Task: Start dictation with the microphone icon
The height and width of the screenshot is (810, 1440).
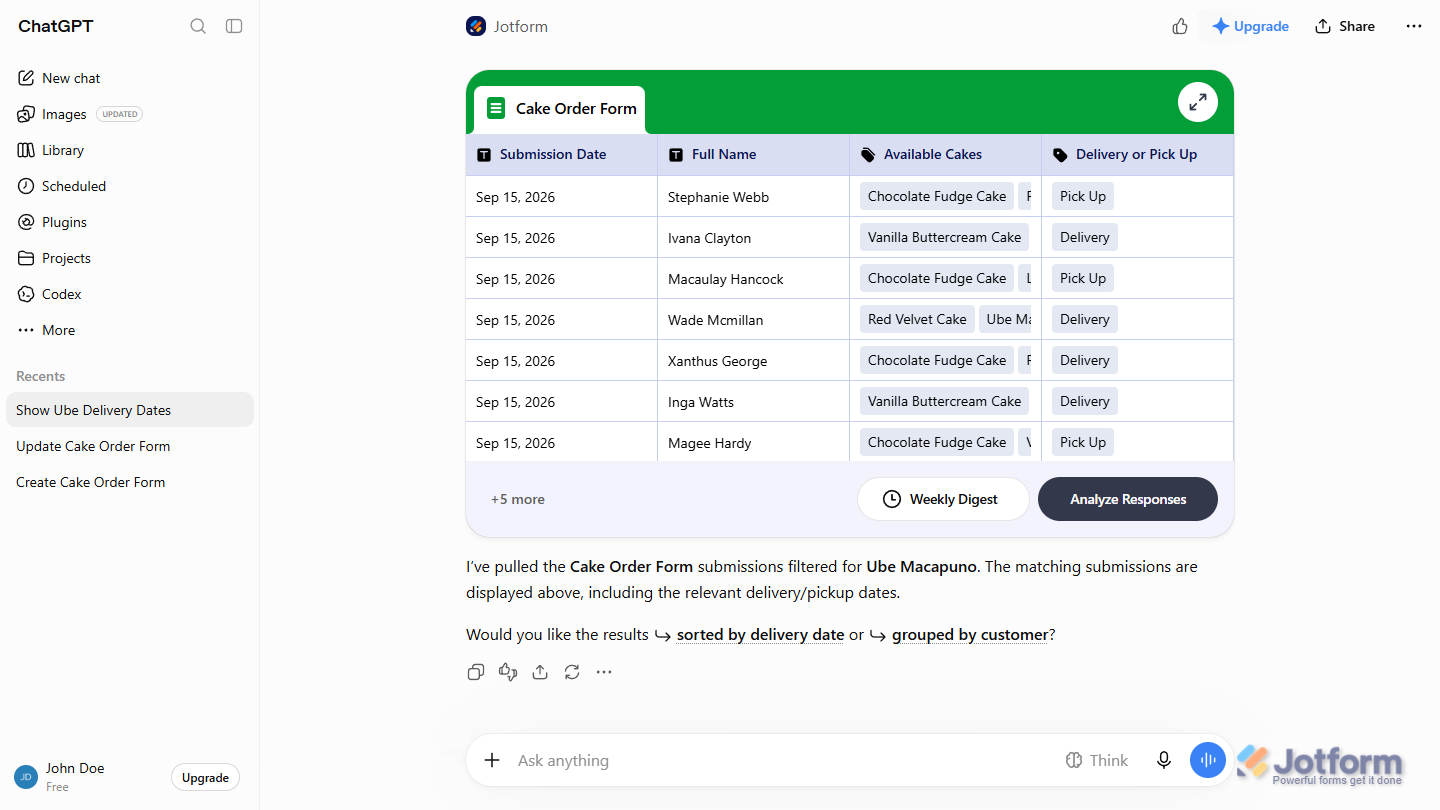Action: [x=1164, y=760]
